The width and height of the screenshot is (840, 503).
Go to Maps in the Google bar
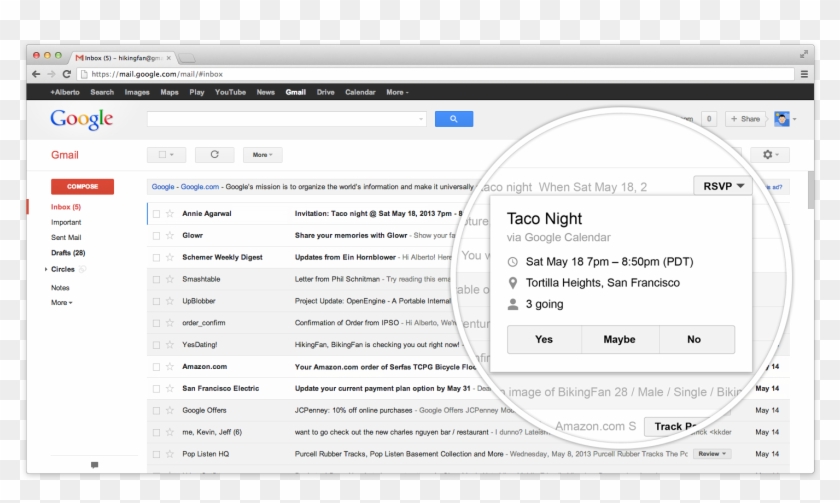(169, 92)
